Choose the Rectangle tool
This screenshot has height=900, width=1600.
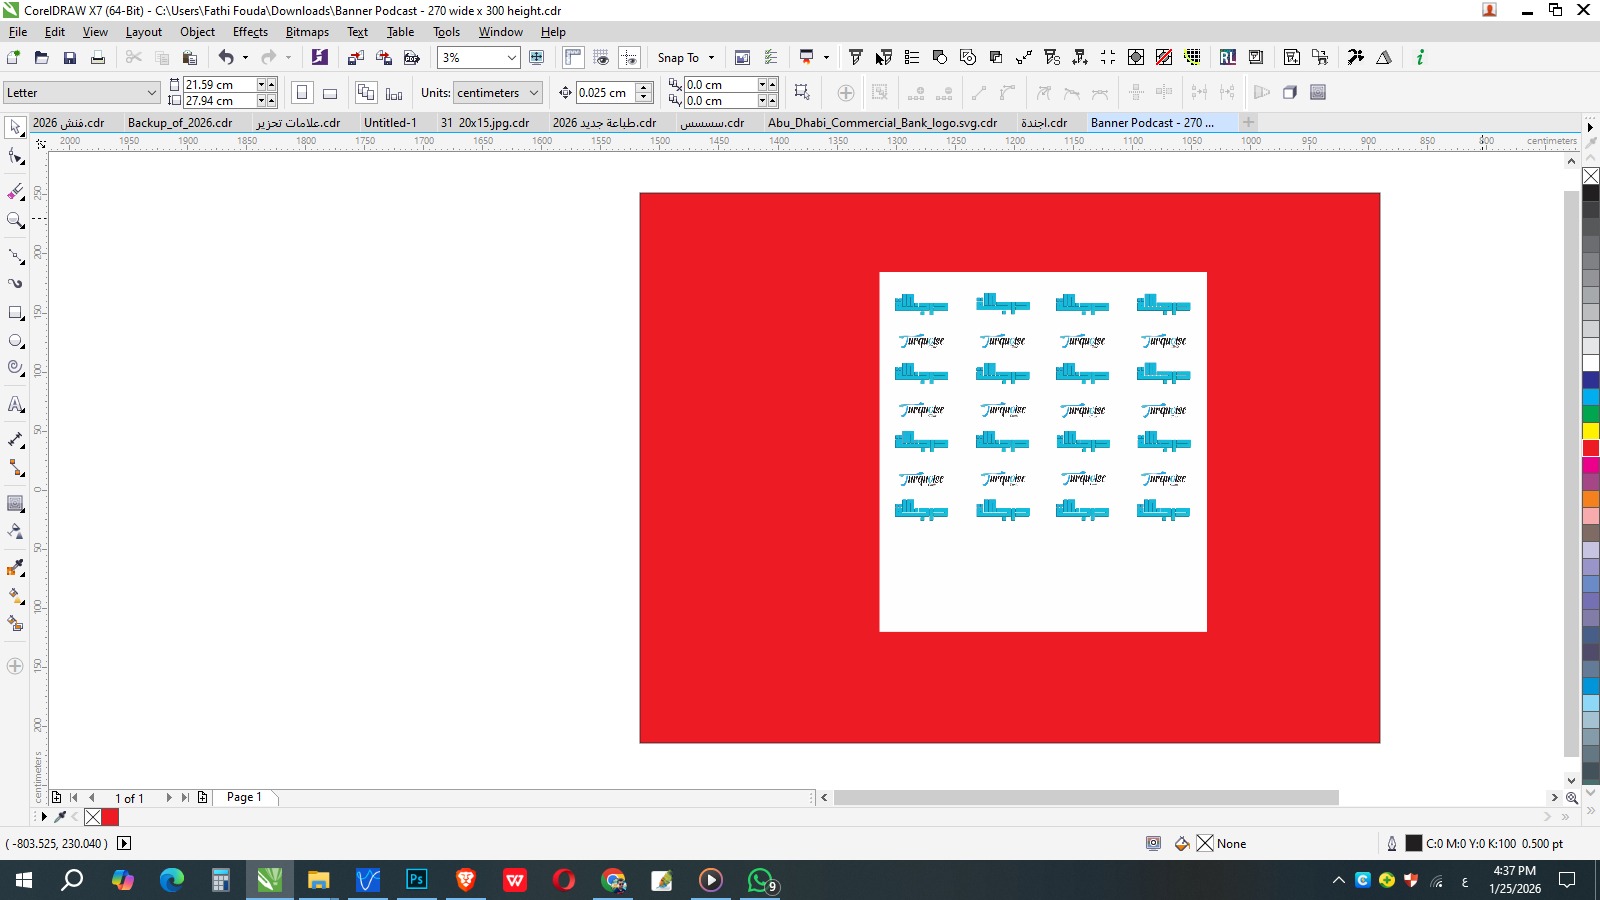coord(15,313)
